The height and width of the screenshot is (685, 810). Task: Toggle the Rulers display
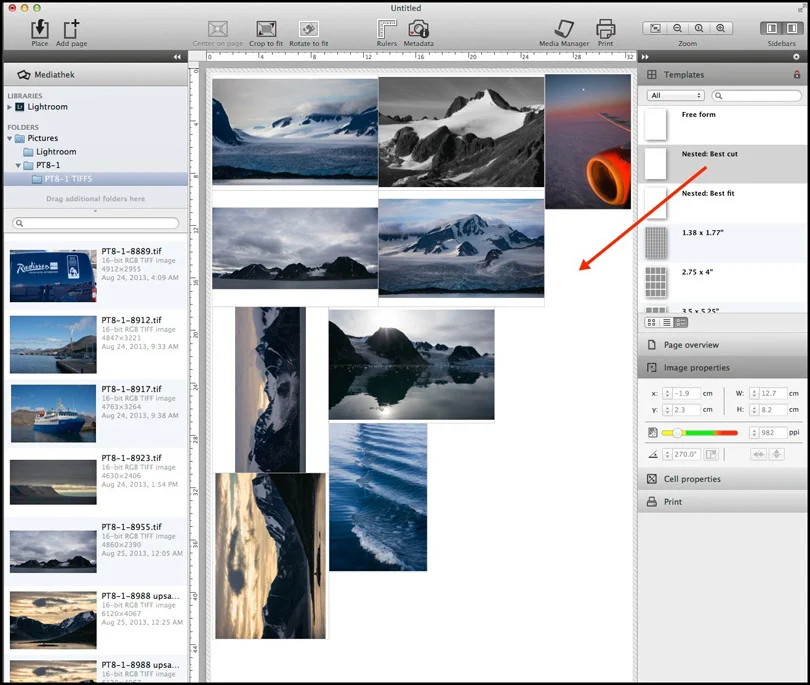point(386,29)
